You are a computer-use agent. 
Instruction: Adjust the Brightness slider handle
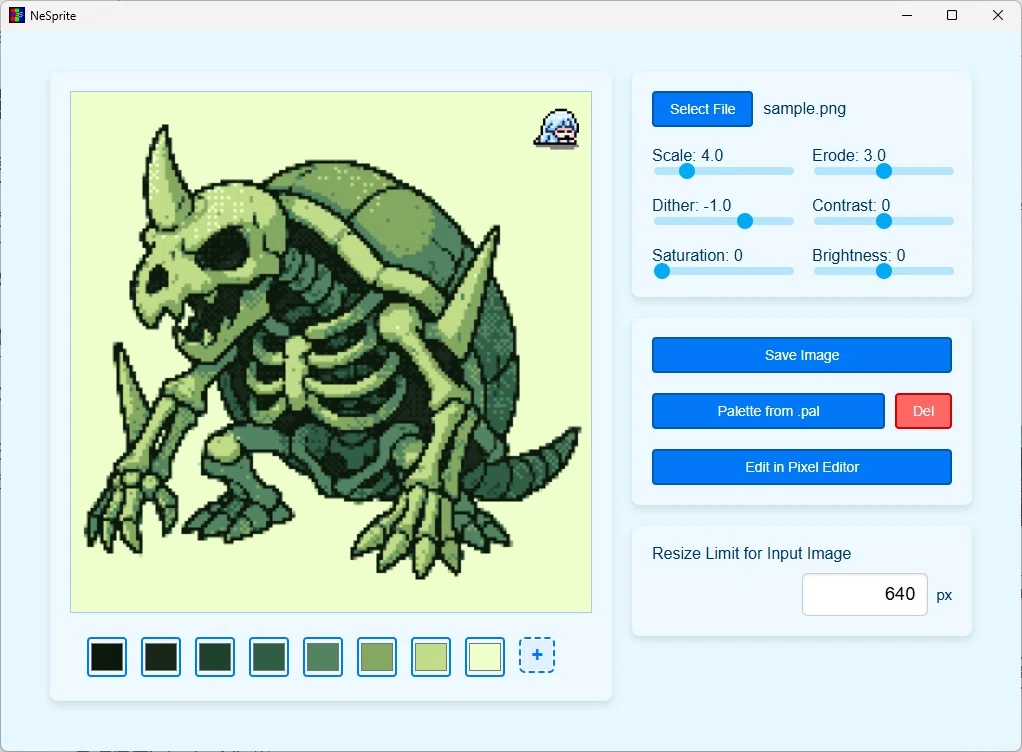[x=883, y=271]
